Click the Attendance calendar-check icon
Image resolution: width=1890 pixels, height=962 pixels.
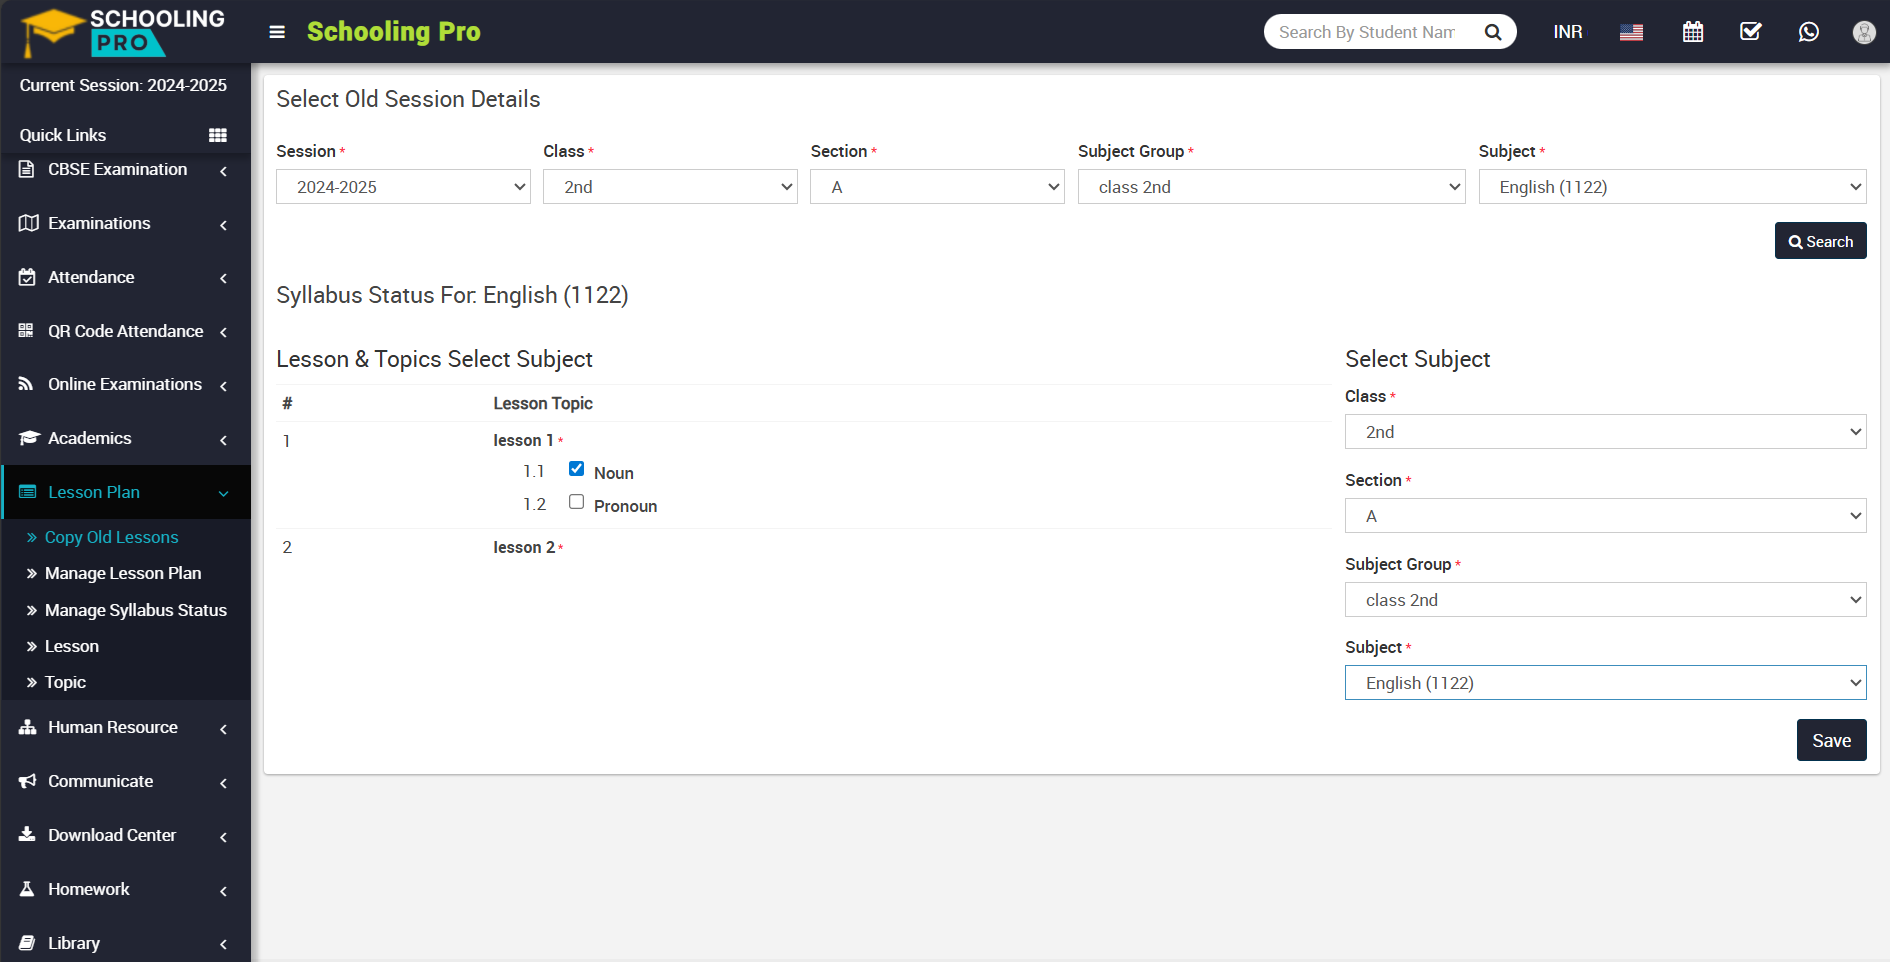[27, 277]
